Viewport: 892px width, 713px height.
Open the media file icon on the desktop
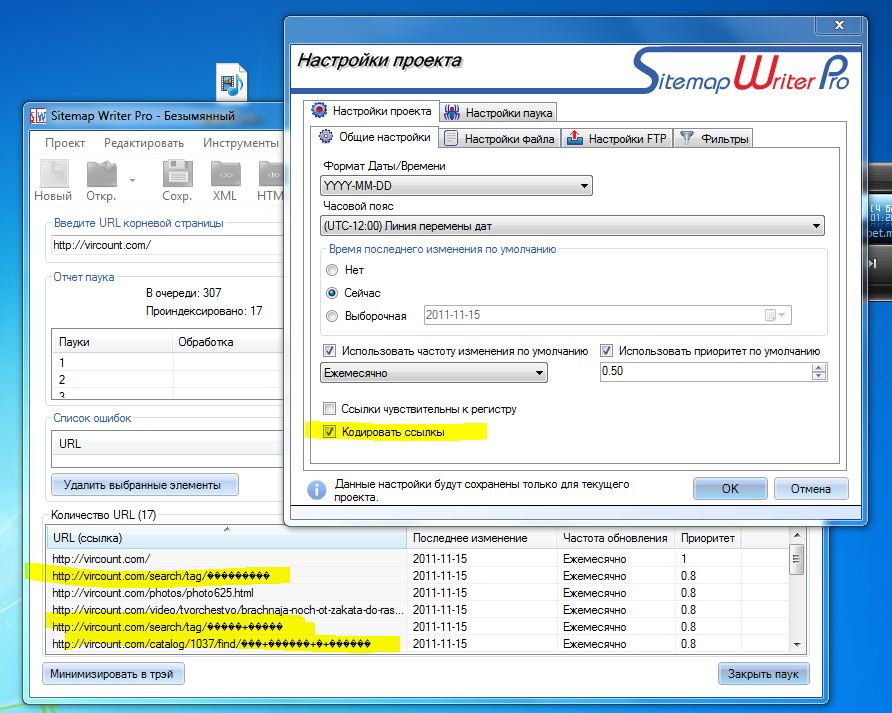232,82
